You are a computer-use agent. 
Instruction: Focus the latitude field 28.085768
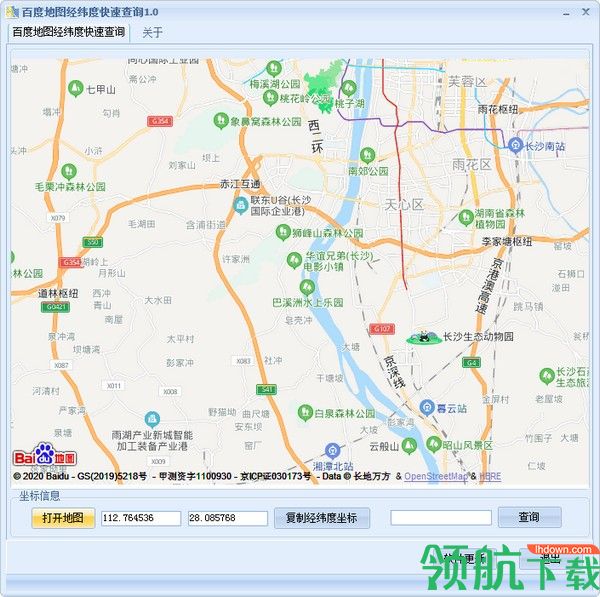tap(228, 518)
